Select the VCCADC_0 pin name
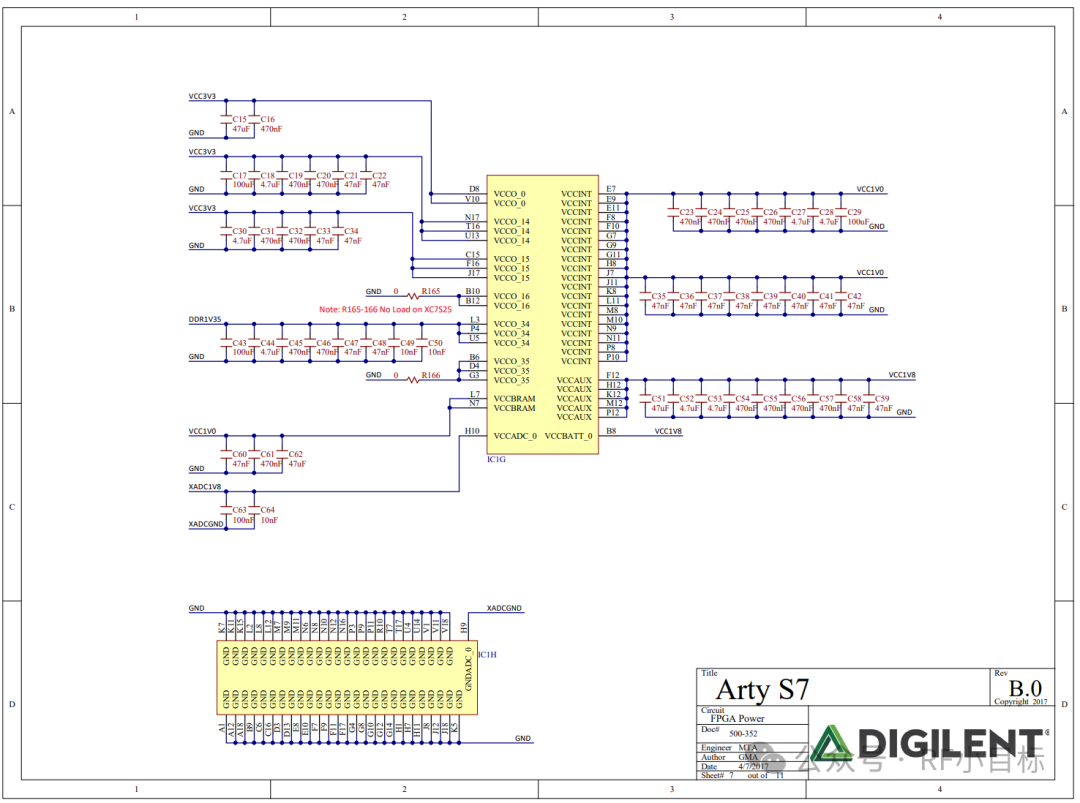 point(515,436)
